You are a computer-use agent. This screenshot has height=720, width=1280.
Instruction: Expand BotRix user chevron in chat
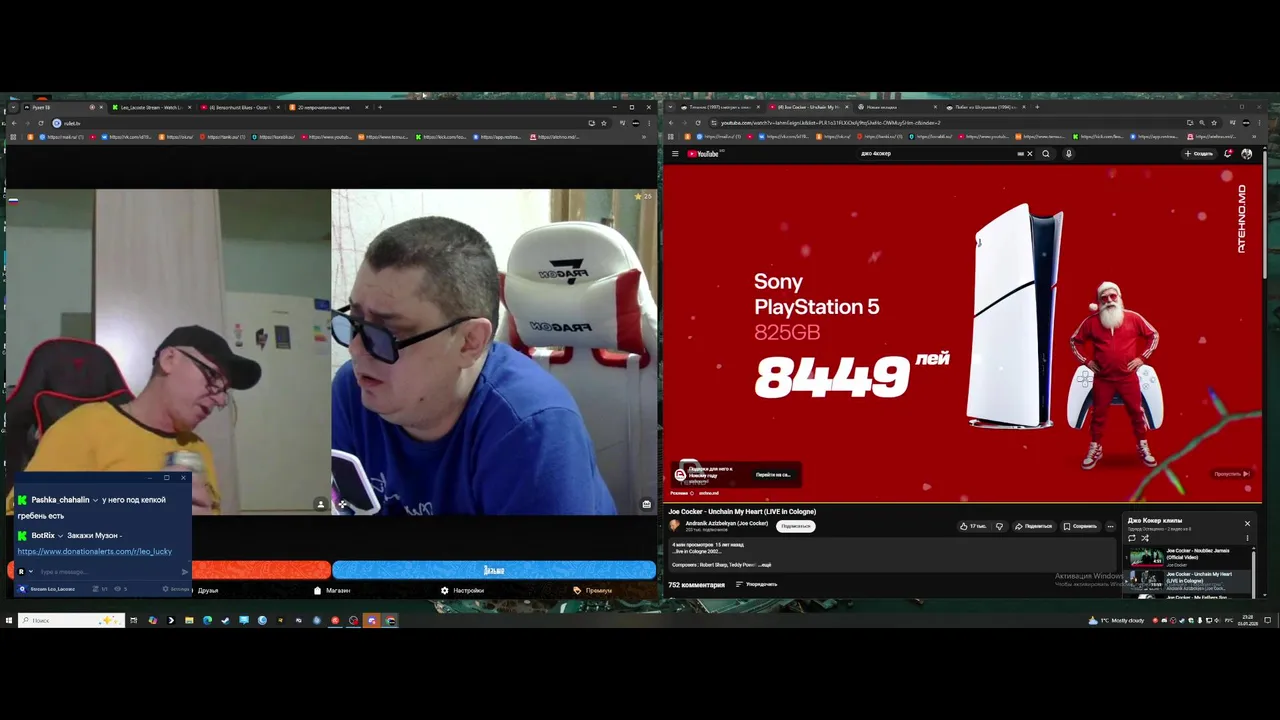[x=60, y=536]
